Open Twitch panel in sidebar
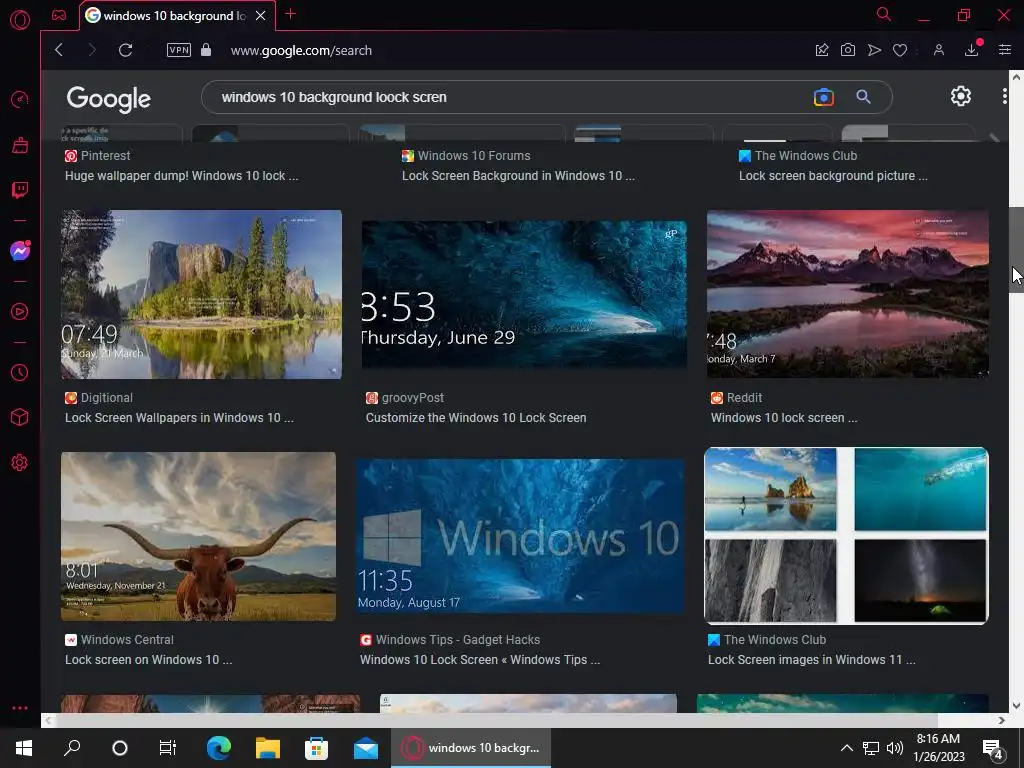1024x768 pixels. pos(20,191)
